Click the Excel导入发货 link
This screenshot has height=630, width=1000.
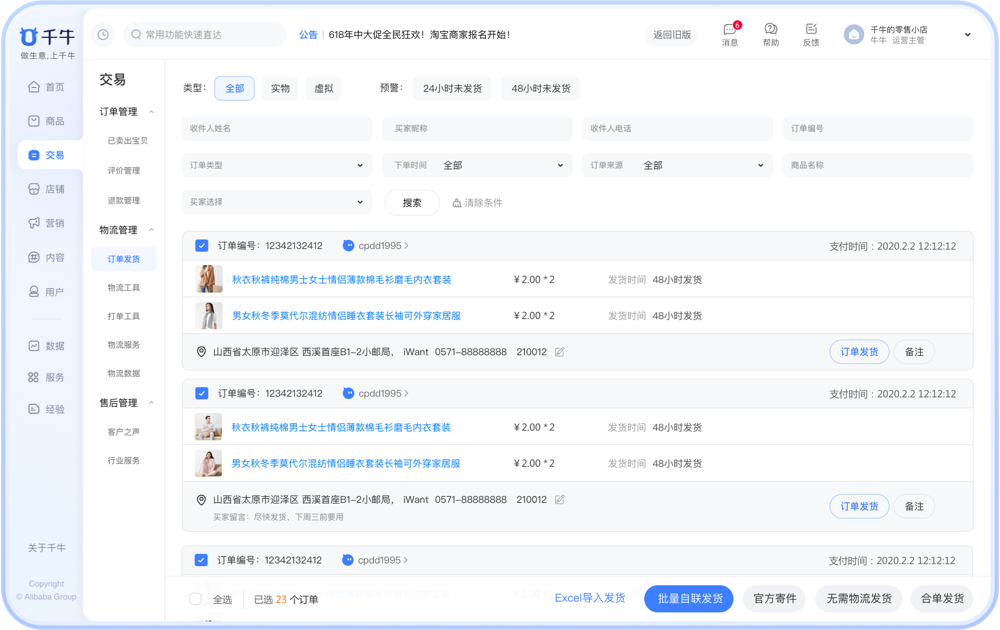(x=590, y=598)
